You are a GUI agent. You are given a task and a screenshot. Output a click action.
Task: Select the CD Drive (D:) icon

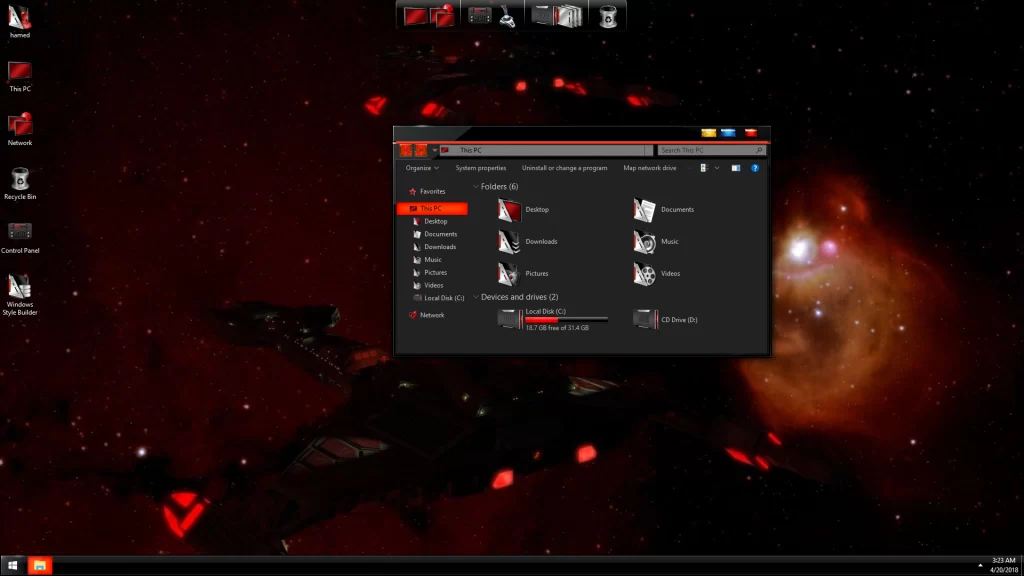click(x=645, y=319)
